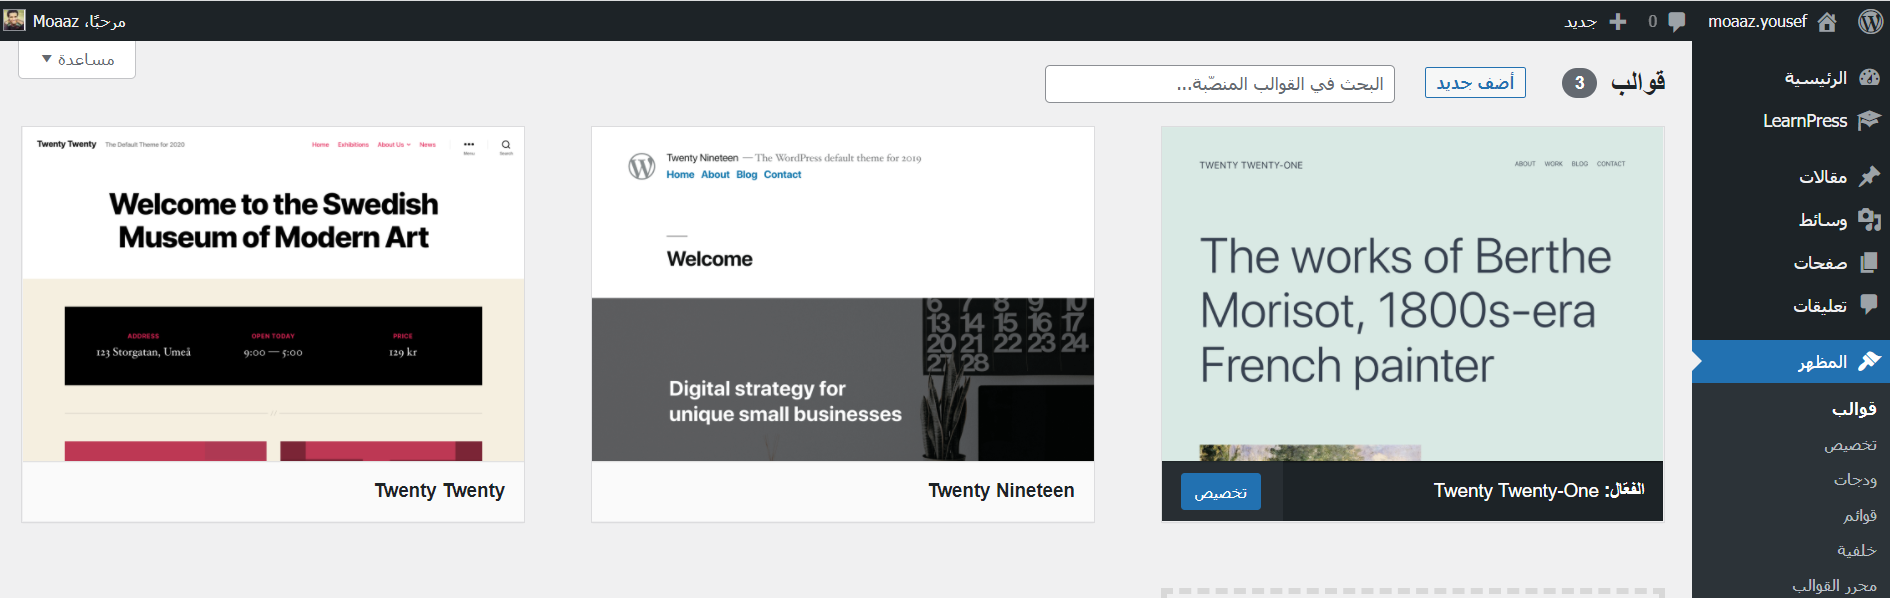Expand the مساعدة help dropdown

coord(77,59)
